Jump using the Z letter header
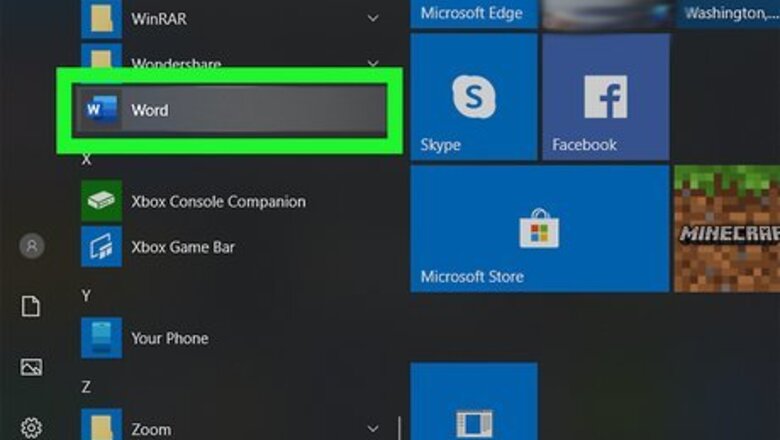The height and width of the screenshot is (440, 780). click(x=86, y=387)
